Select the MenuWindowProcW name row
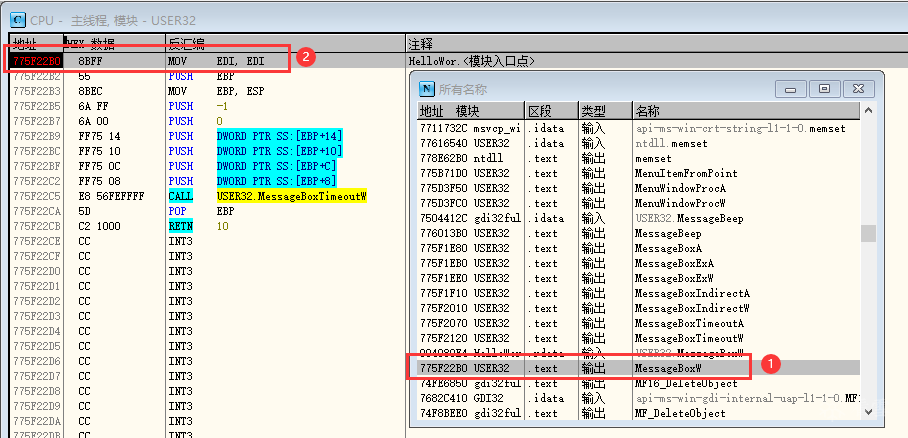 tap(639, 204)
